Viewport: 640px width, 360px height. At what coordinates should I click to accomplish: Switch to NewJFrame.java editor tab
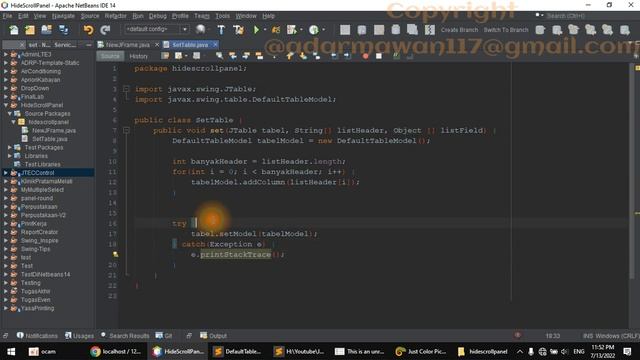[x=127, y=44]
